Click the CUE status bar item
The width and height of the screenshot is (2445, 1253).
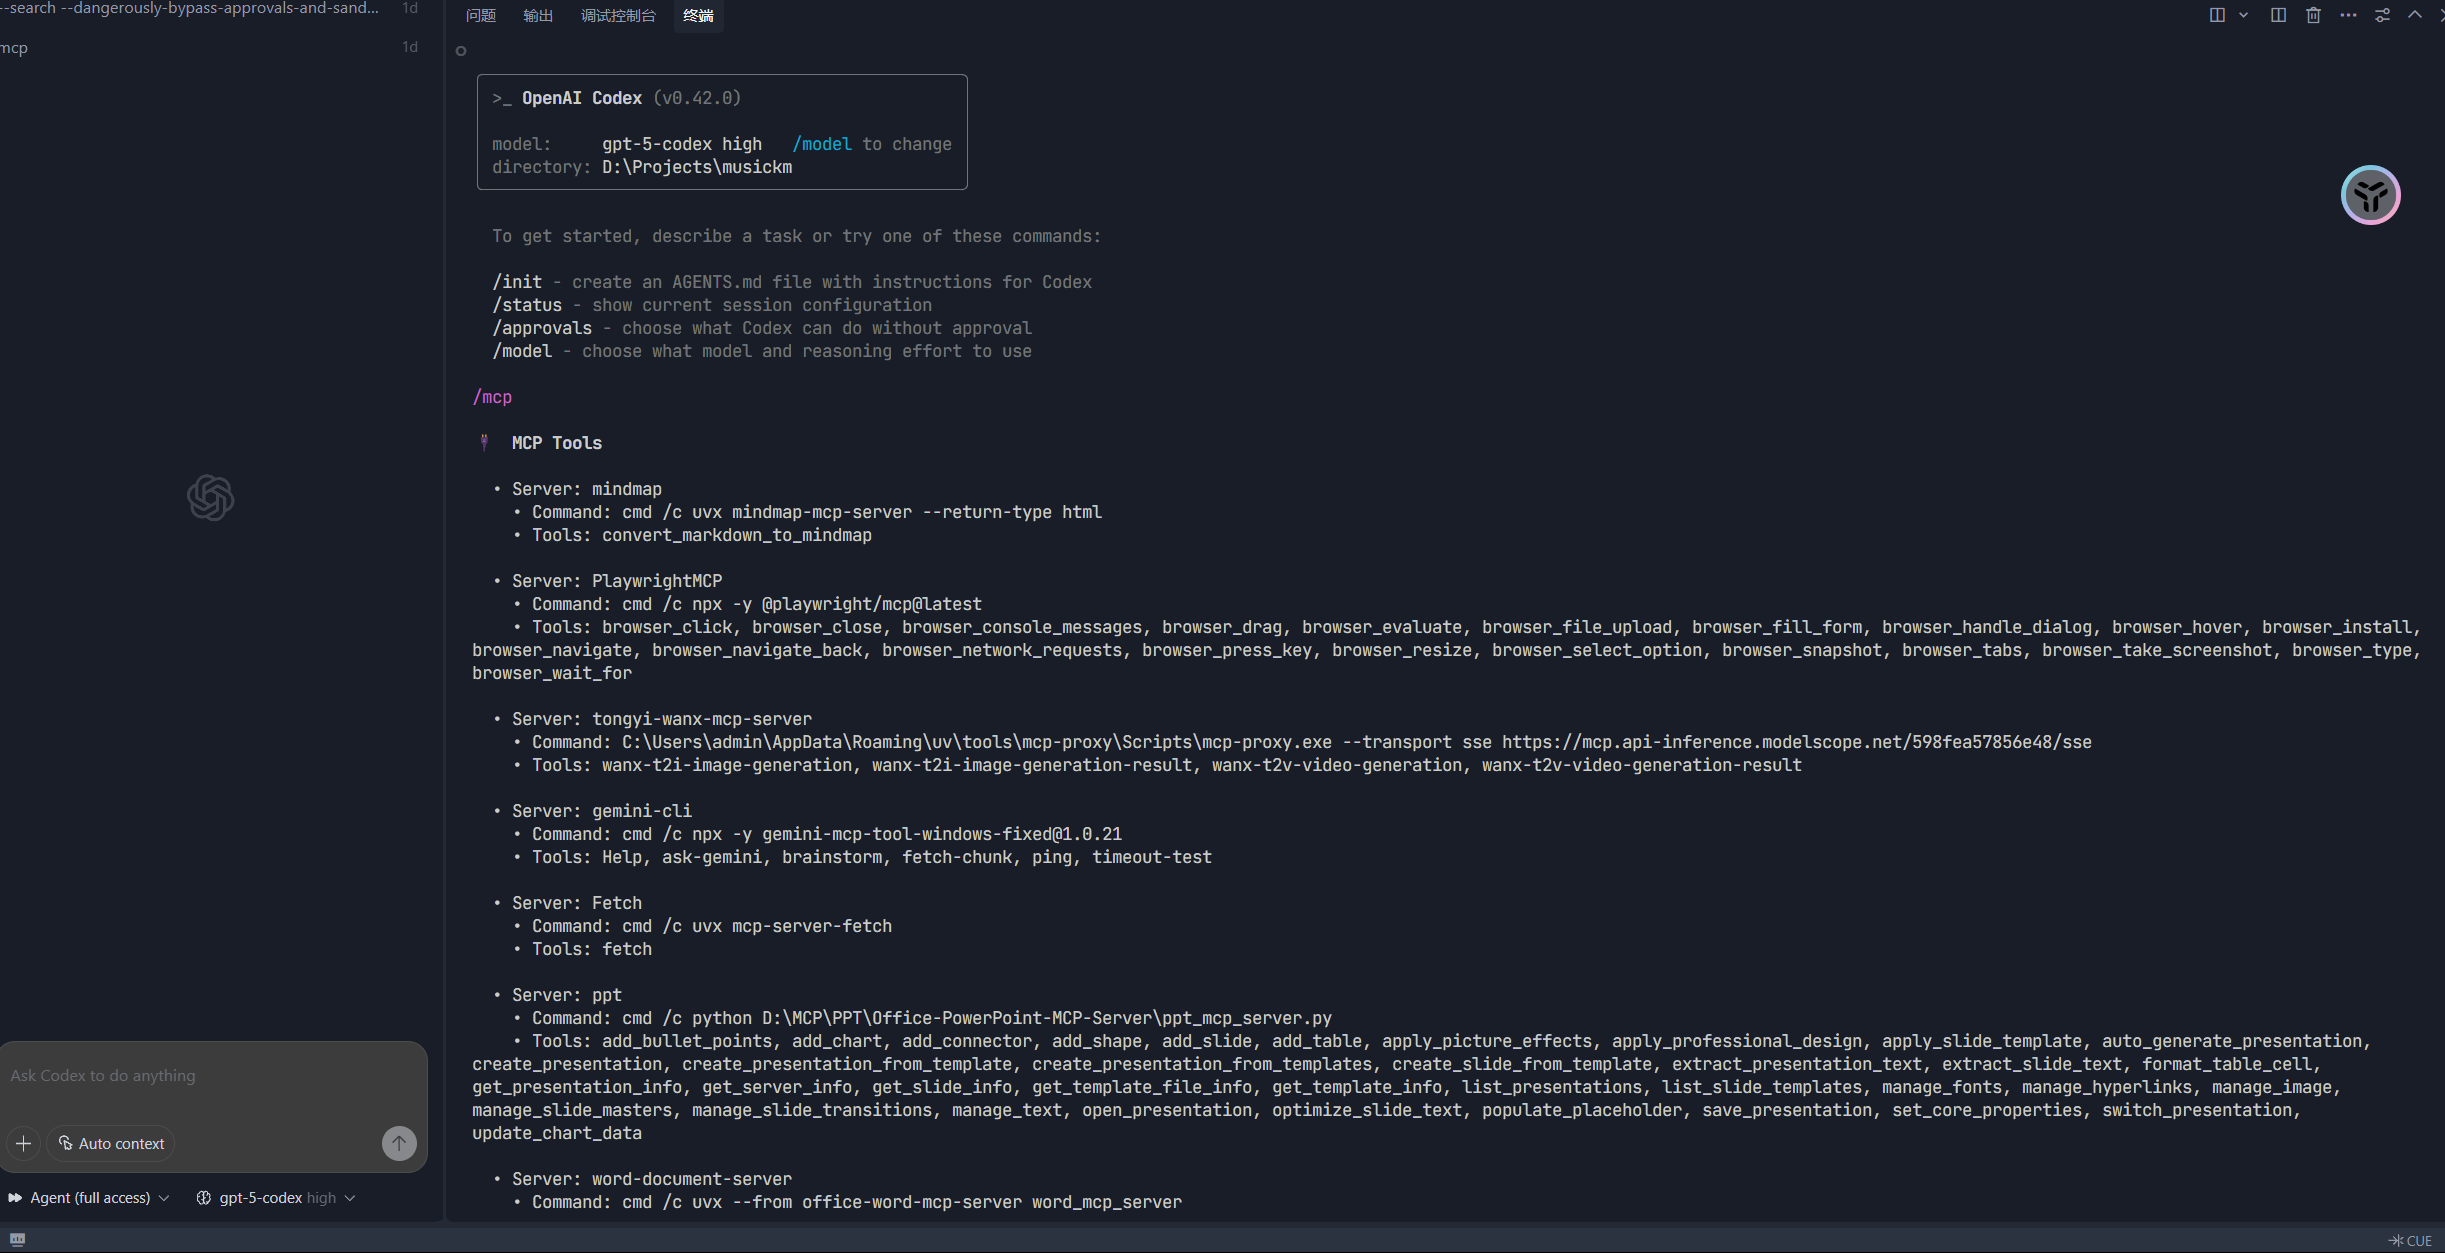(2411, 1241)
